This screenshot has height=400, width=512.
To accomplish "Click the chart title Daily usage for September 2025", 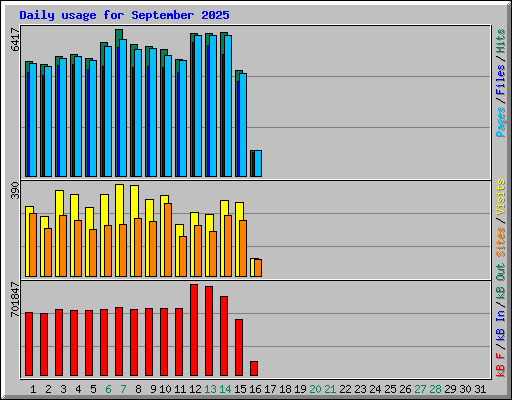I will tap(124, 15).
